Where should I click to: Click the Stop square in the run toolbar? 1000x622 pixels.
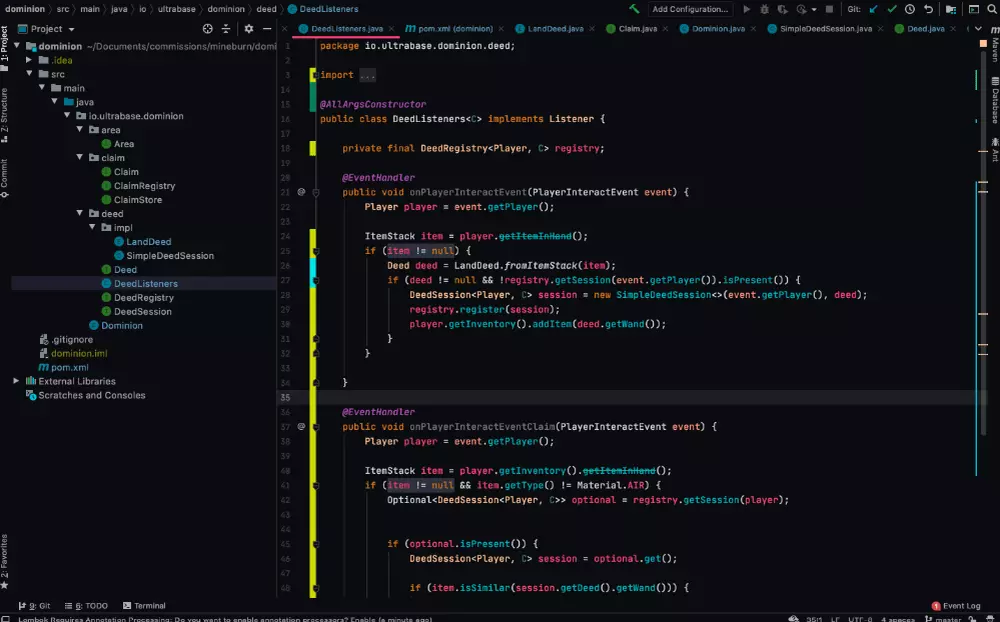[x=829, y=9]
